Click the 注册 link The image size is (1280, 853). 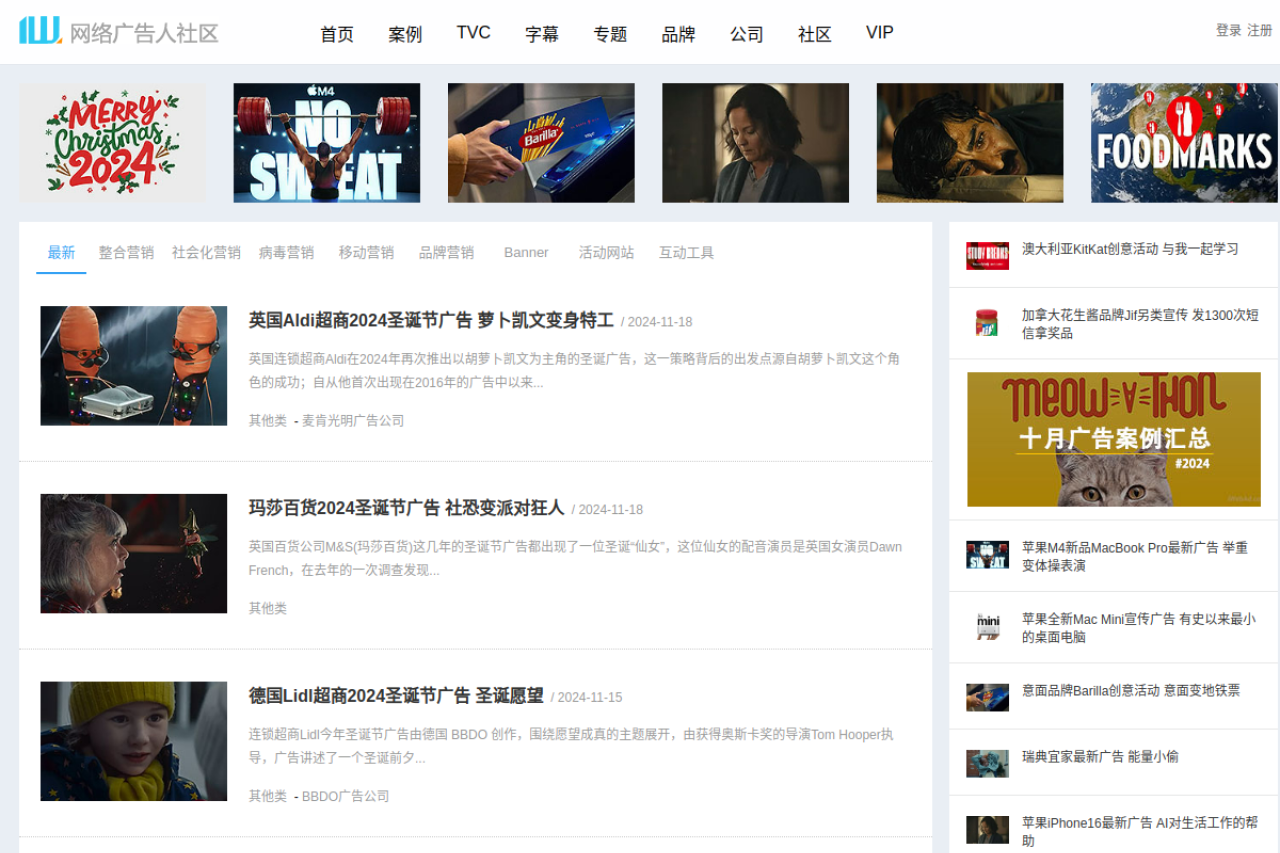pyautogui.click(x=1260, y=31)
